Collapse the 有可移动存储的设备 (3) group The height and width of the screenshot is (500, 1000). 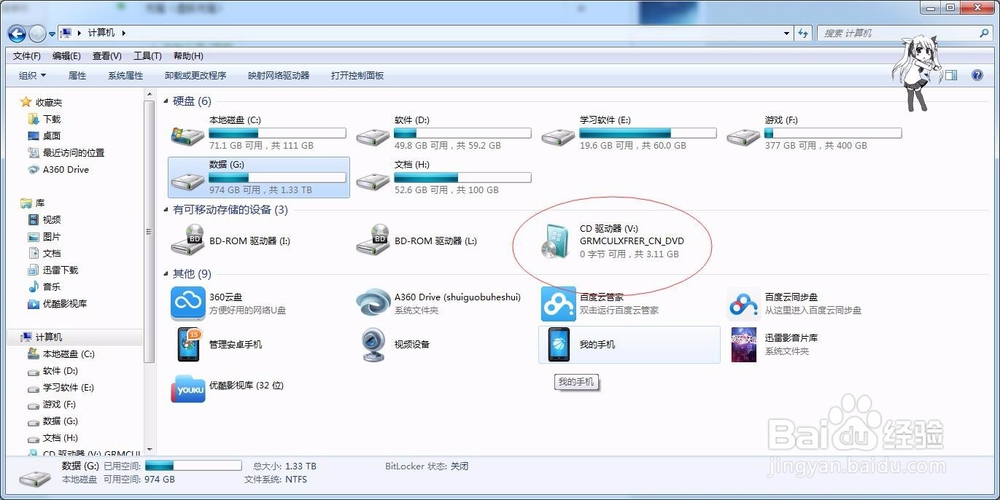[166, 210]
